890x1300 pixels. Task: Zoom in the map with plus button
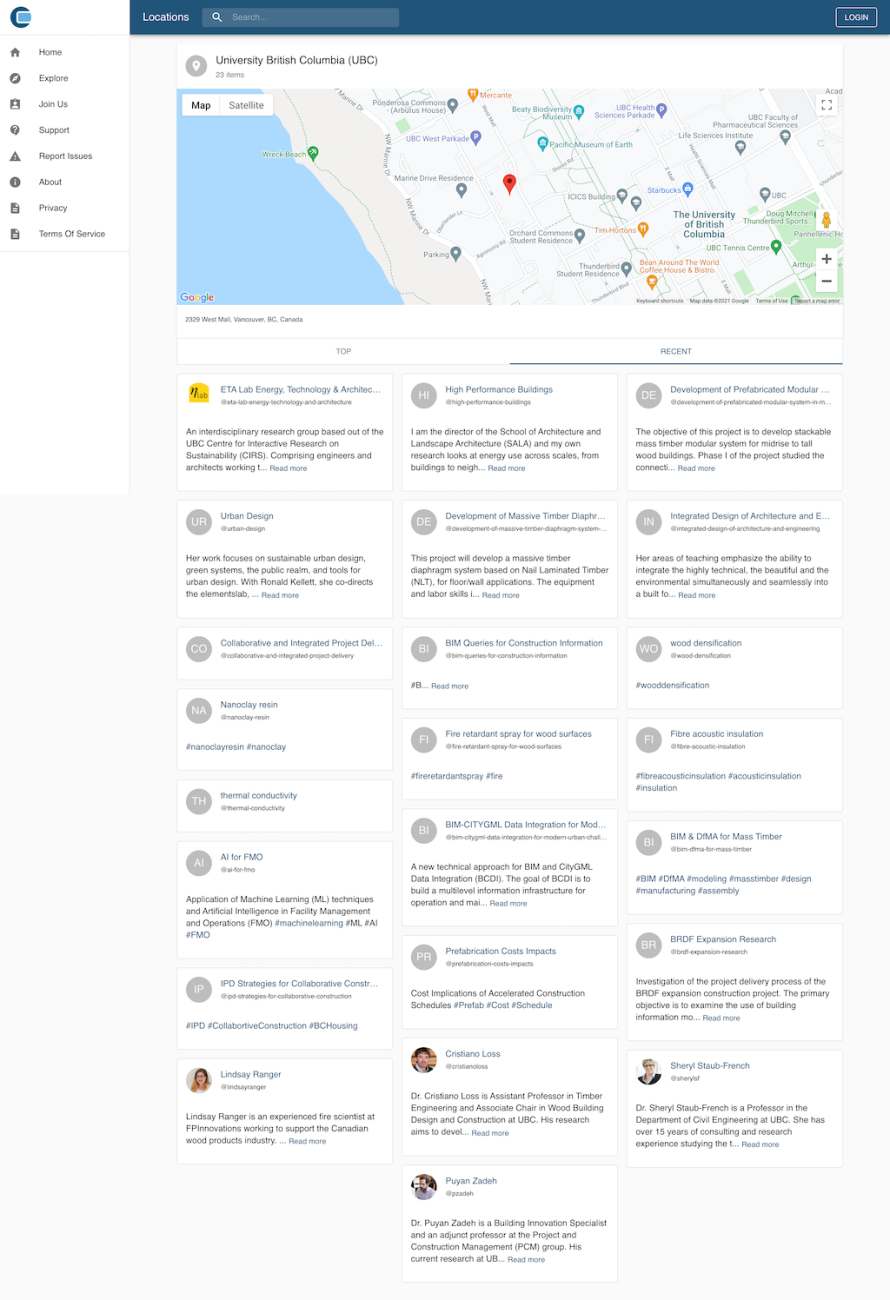pos(826,259)
